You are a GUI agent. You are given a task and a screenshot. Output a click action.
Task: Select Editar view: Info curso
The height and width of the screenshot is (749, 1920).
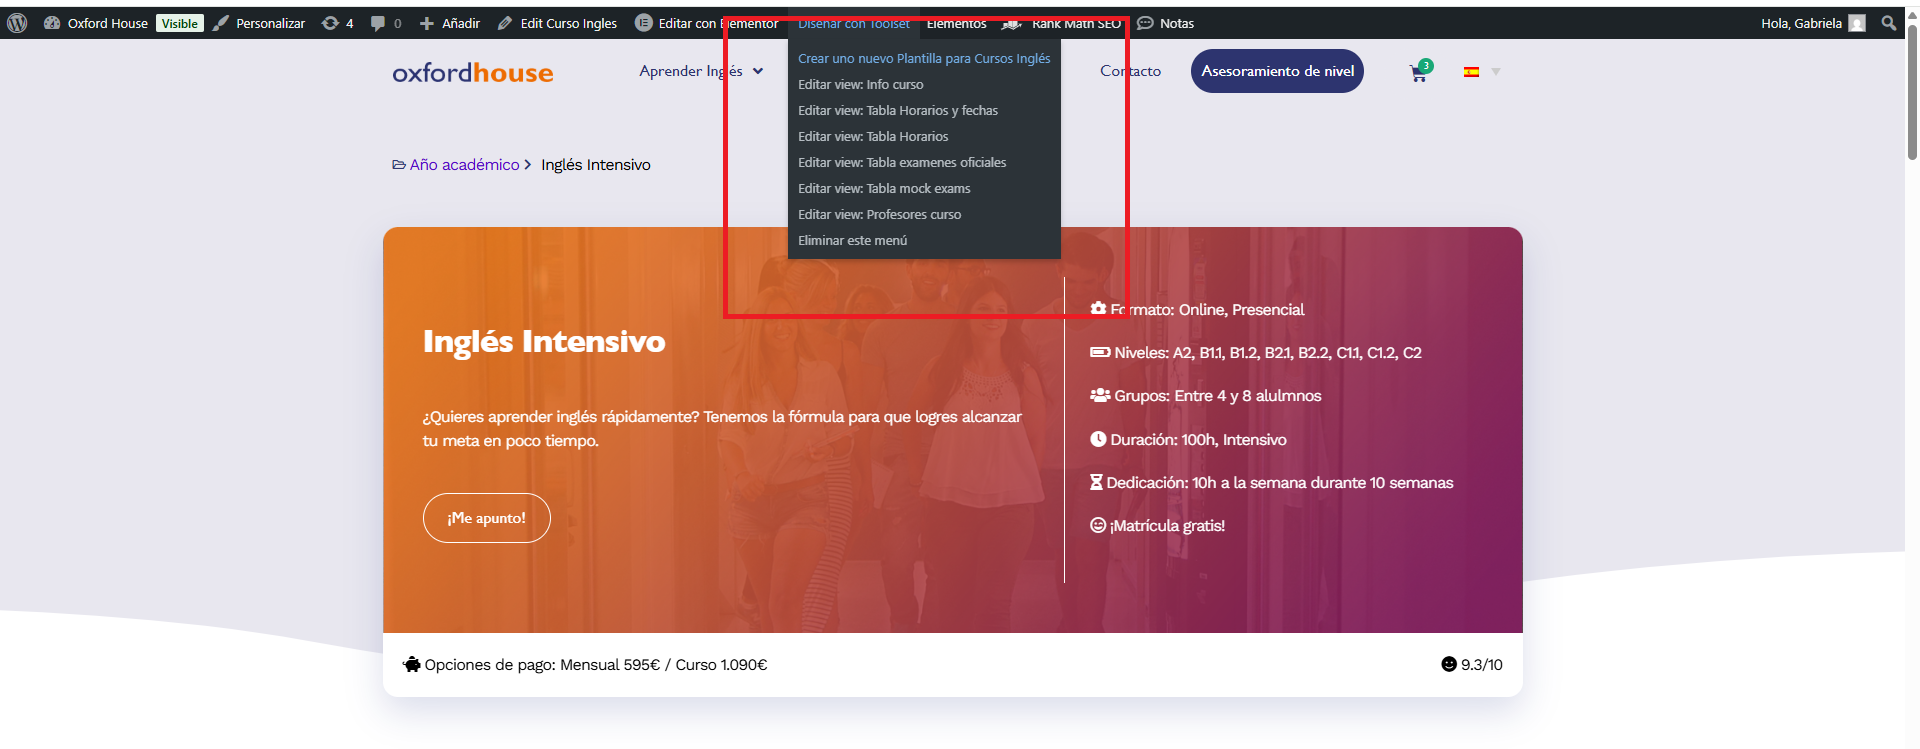click(860, 85)
